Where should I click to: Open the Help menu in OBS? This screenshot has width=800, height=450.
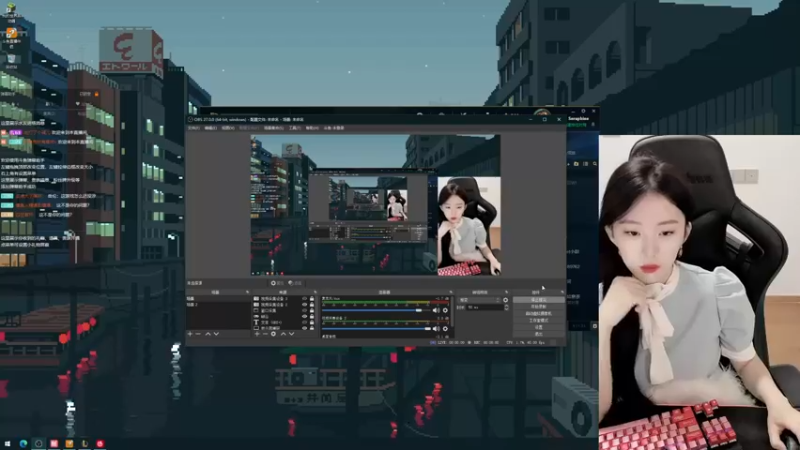pyautogui.click(x=312, y=128)
